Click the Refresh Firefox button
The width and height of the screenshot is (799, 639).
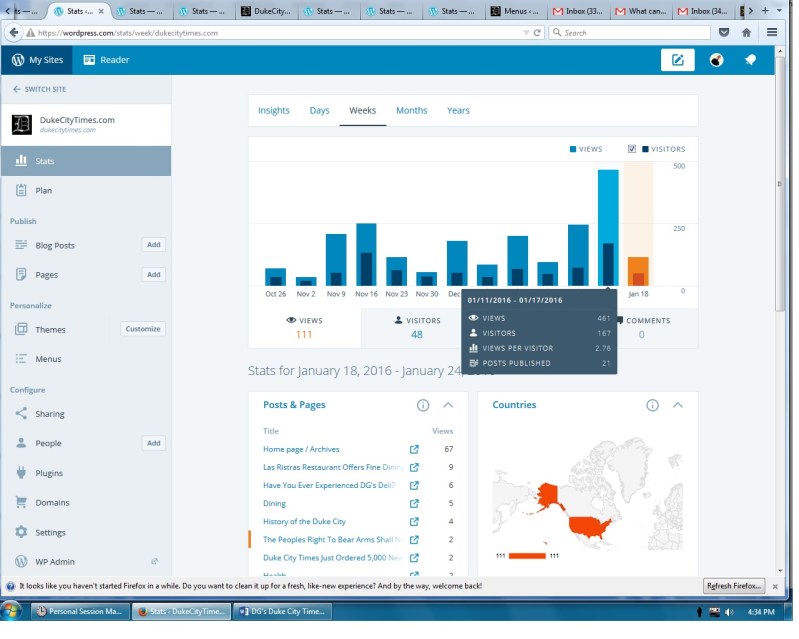pos(734,586)
